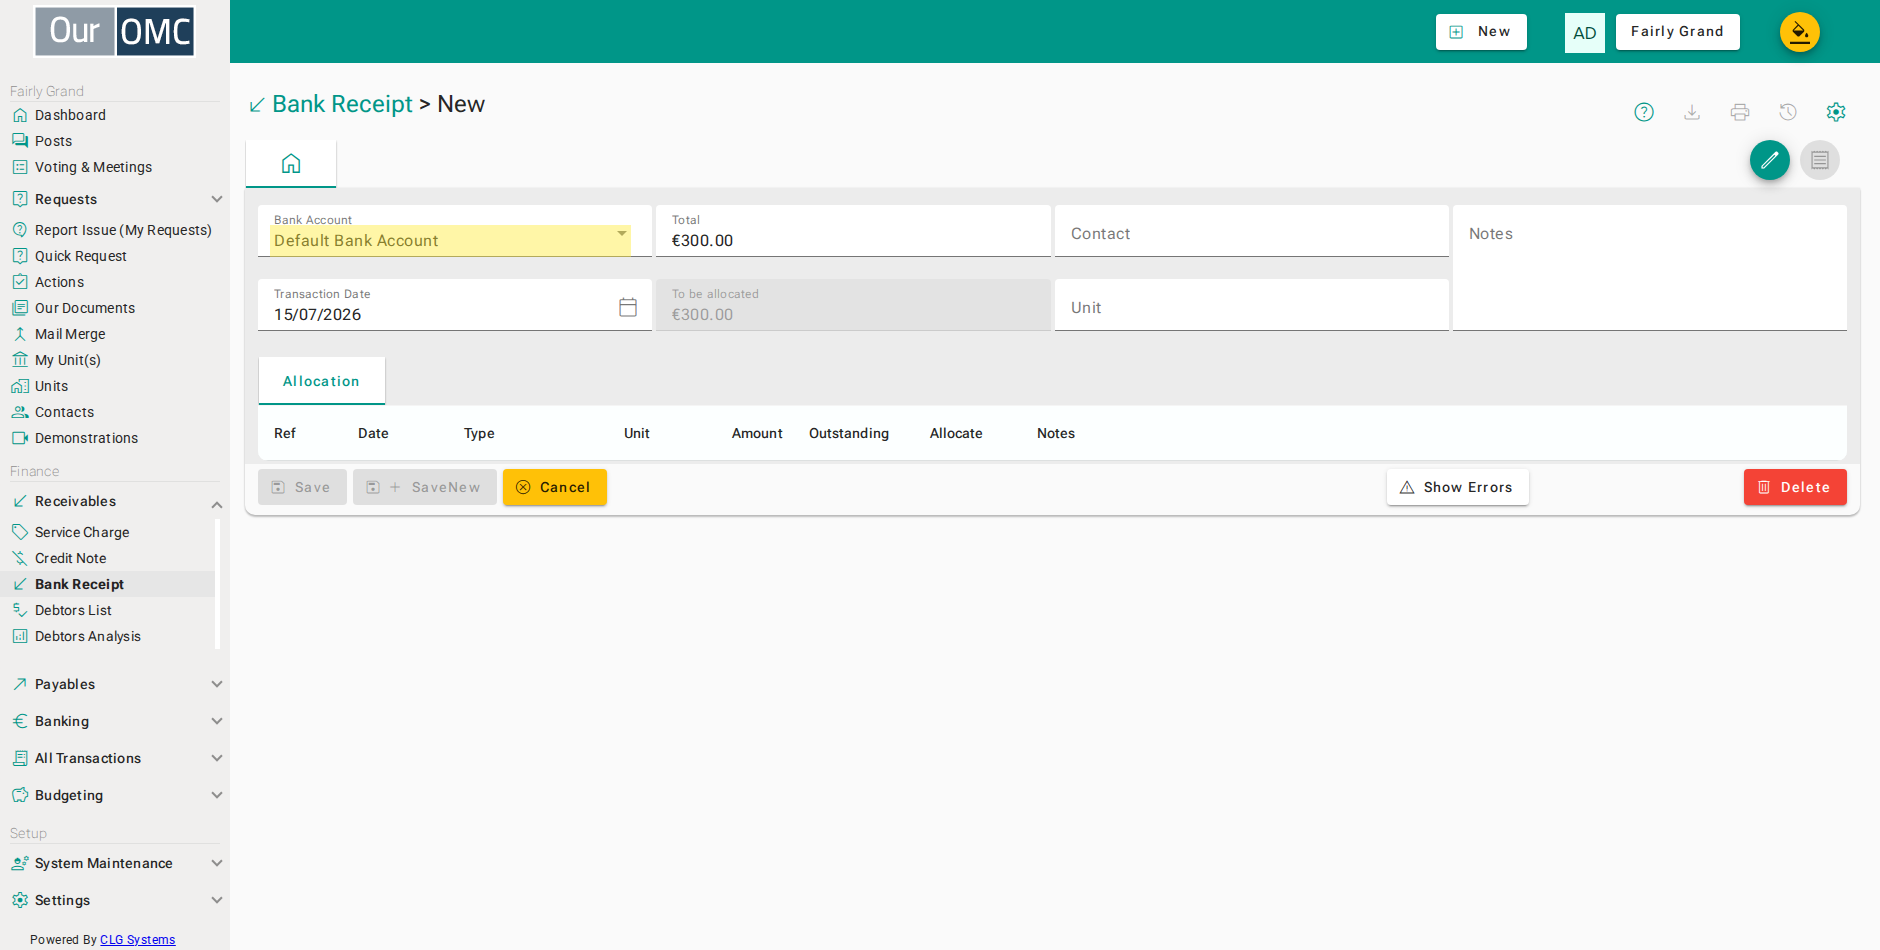Click the OurOMC logo
Image resolution: width=1880 pixels, height=950 pixels.
click(115, 32)
